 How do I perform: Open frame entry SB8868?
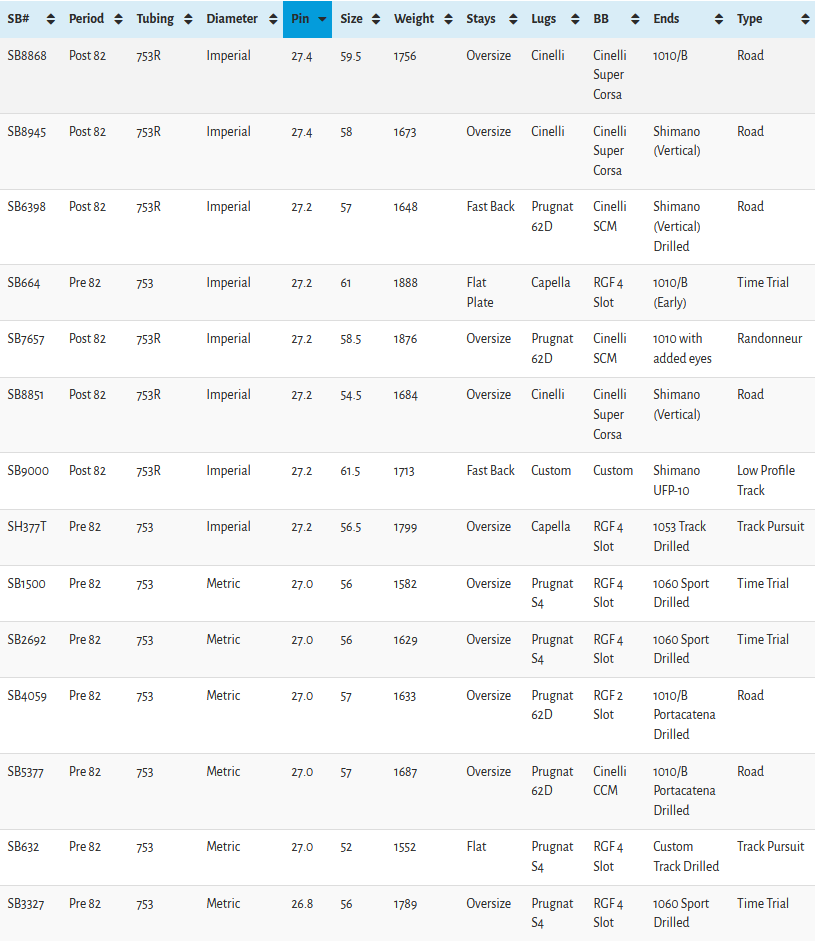coord(27,56)
